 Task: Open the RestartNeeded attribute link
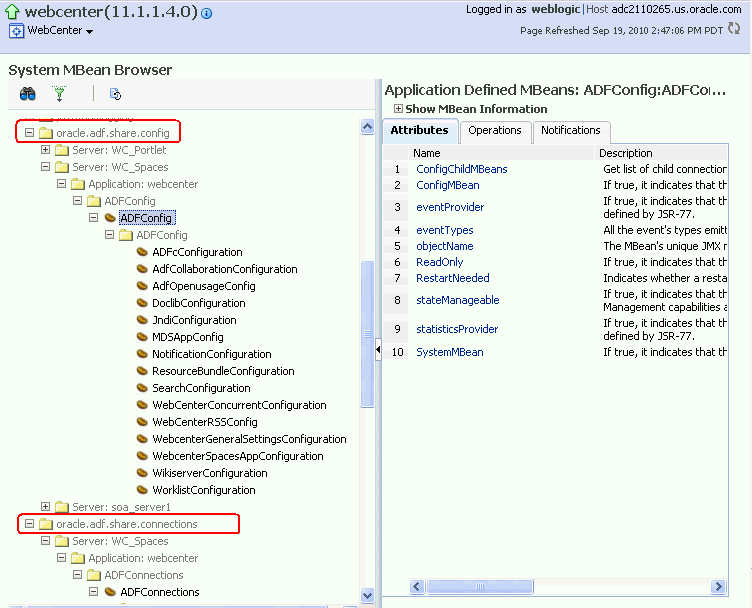452,278
